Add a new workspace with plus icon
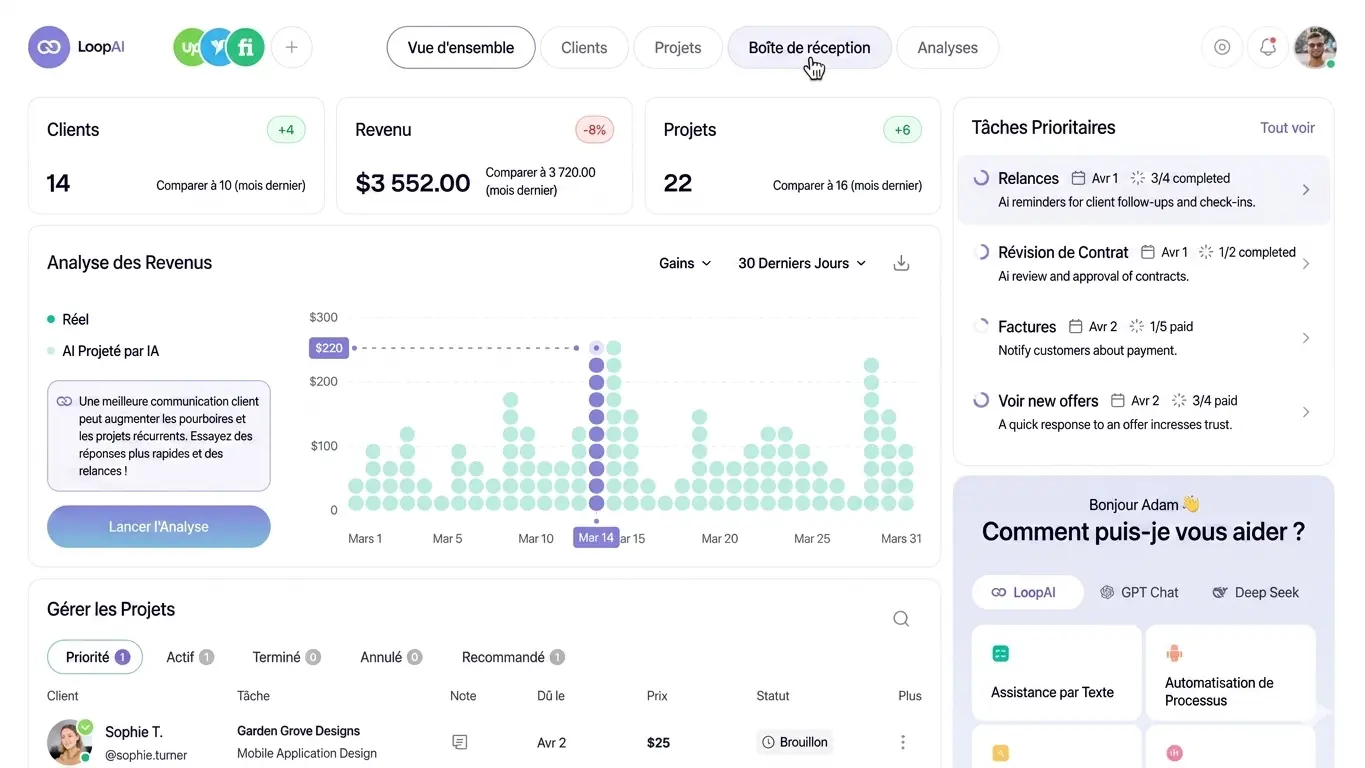Image resolution: width=1365 pixels, height=768 pixels. point(292,47)
